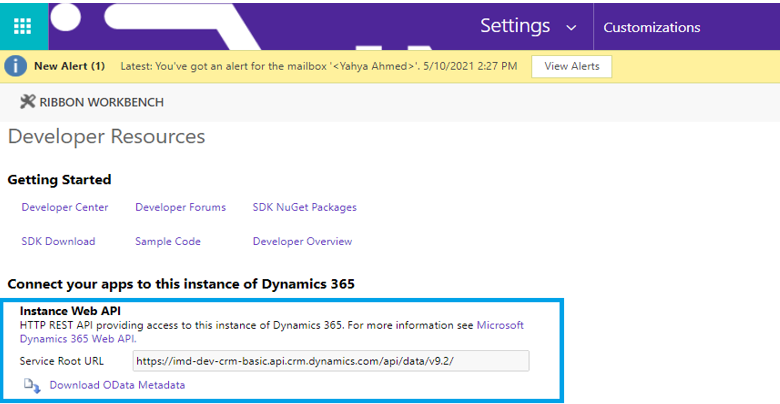Open the app launcher waffle icon
This screenshot has width=780, height=404.
[22, 26]
